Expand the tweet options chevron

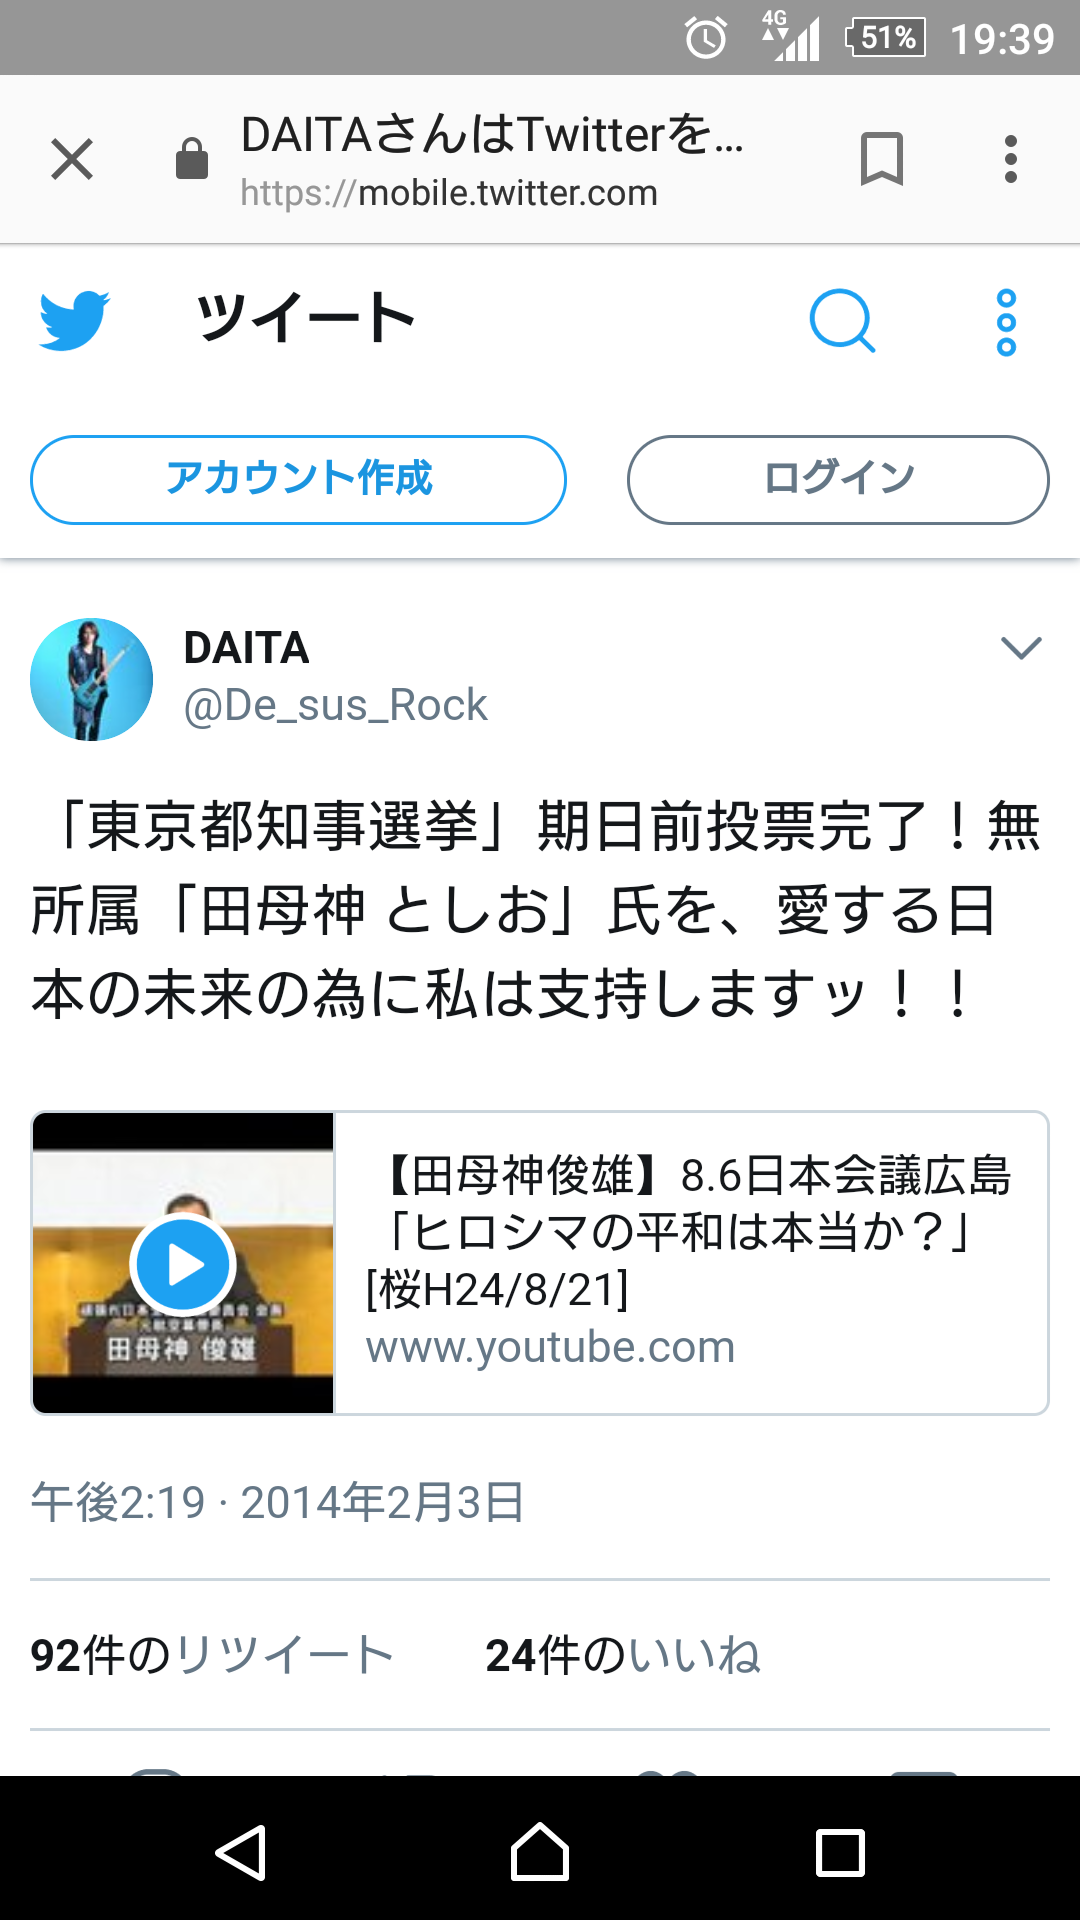pyautogui.click(x=1021, y=648)
